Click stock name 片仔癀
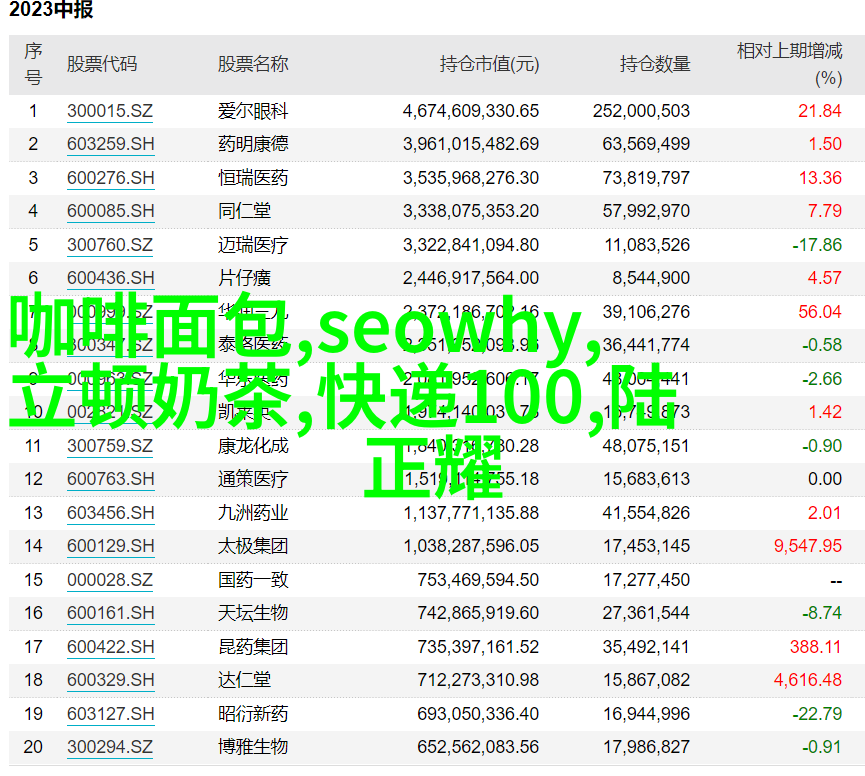865x776 pixels. [244, 278]
